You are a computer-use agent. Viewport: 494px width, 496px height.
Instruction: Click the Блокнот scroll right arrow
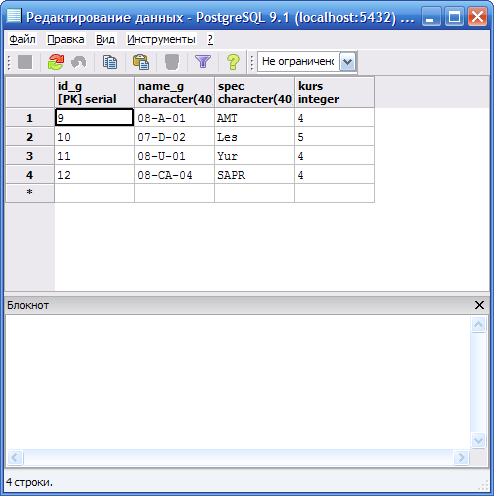click(461, 457)
